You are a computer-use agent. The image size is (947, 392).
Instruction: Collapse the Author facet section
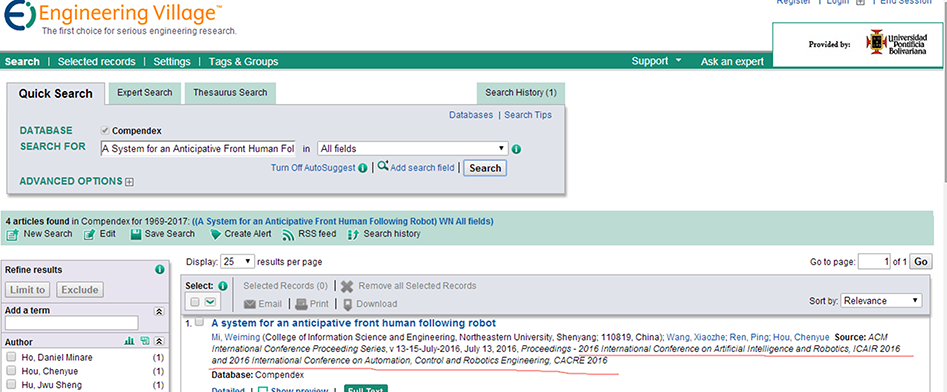coord(159,341)
